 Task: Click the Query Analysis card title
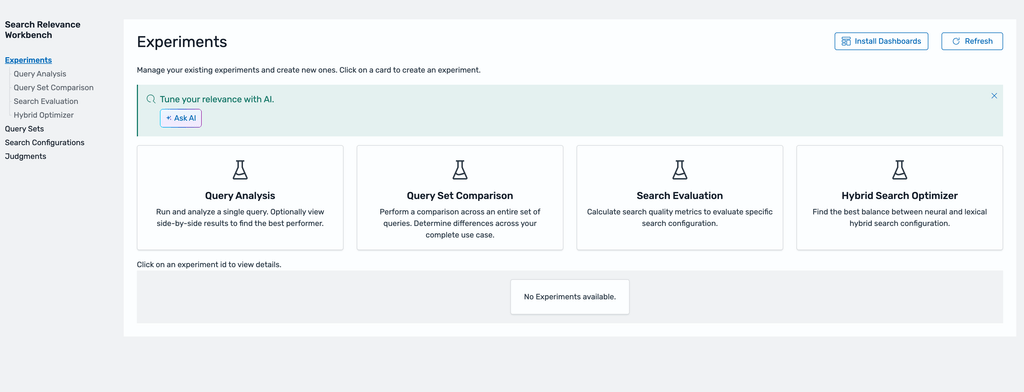coord(240,195)
